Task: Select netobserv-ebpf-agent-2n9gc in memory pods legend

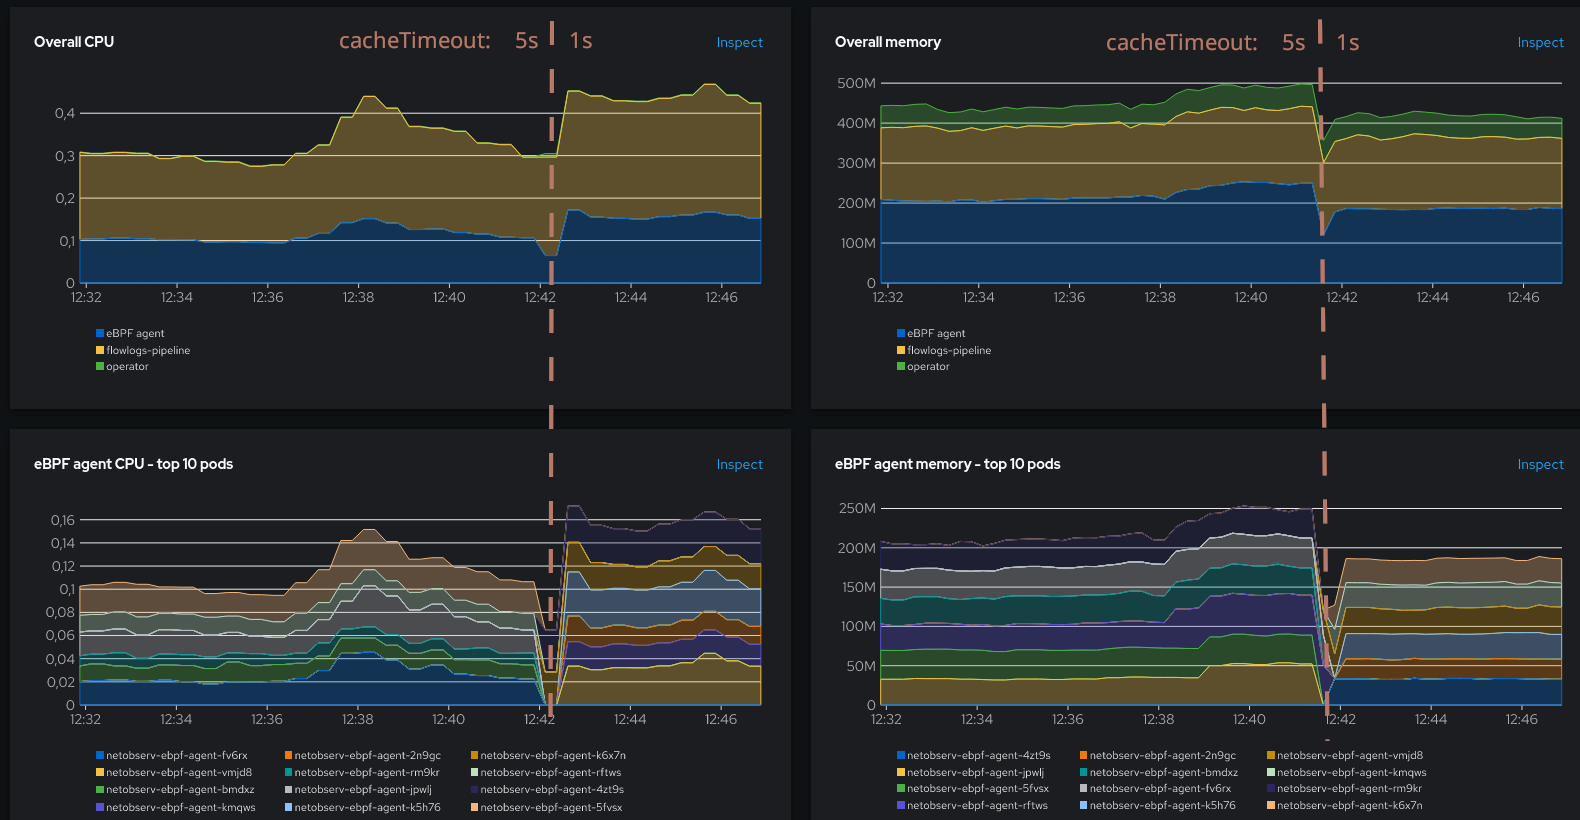Action: [1158, 755]
